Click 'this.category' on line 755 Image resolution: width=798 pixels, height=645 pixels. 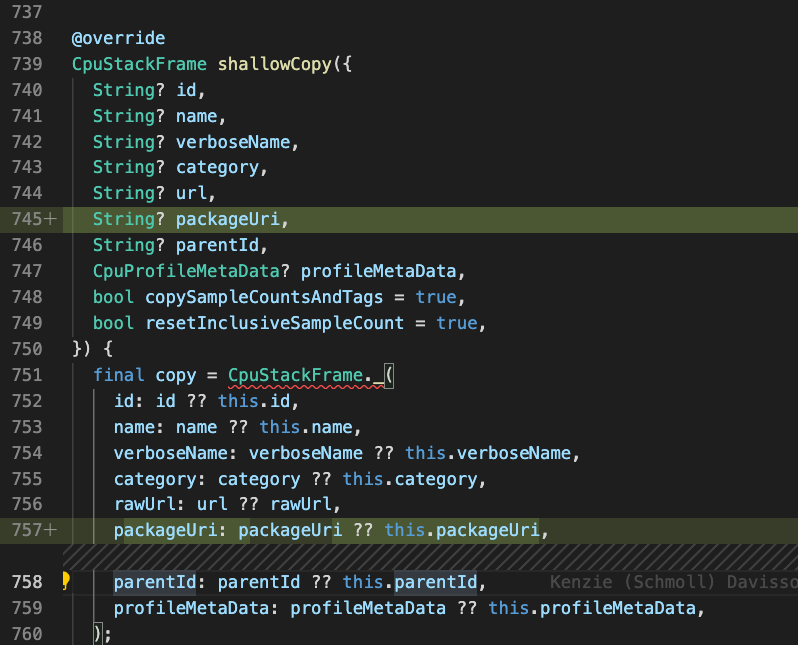click(x=410, y=479)
